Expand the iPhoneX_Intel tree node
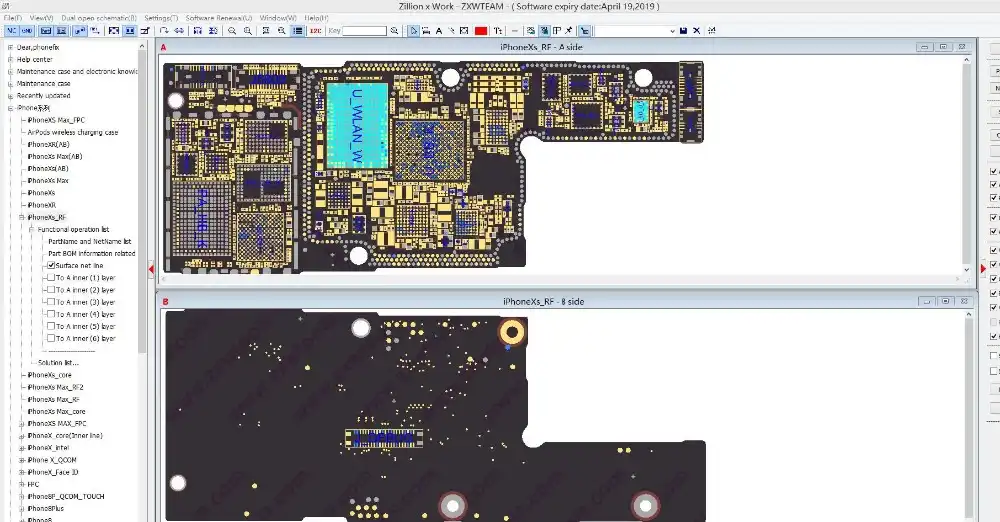The height and width of the screenshot is (522, 1000). pyautogui.click(x=21, y=448)
